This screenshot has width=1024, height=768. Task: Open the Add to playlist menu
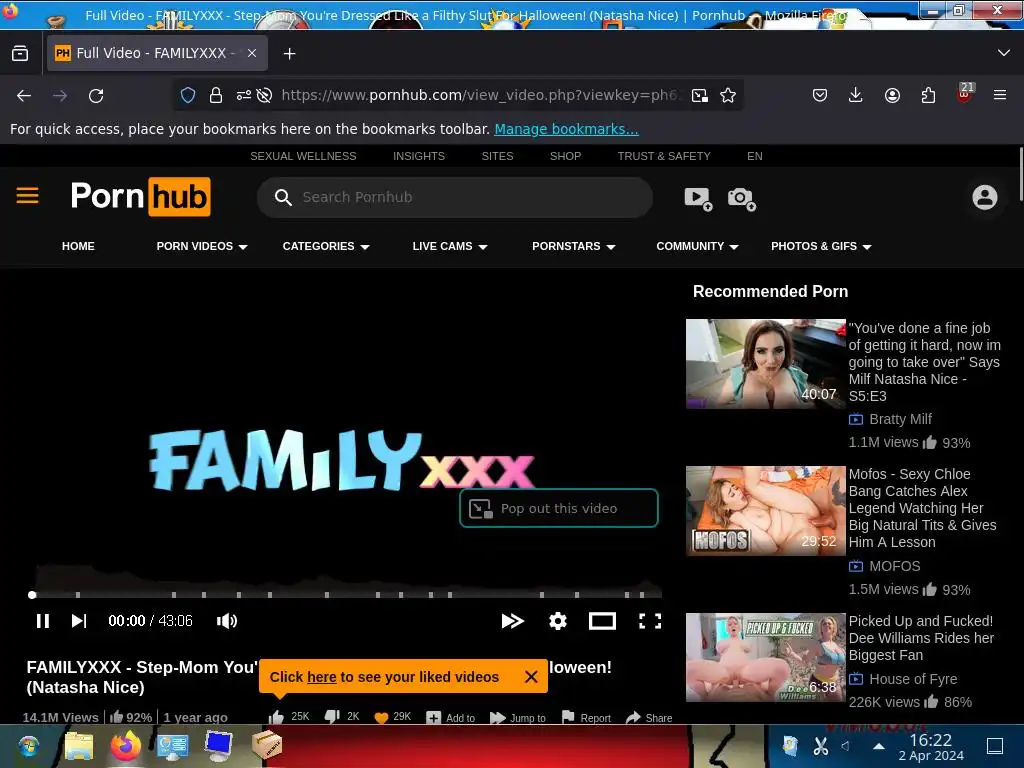(x=451, y=718)
